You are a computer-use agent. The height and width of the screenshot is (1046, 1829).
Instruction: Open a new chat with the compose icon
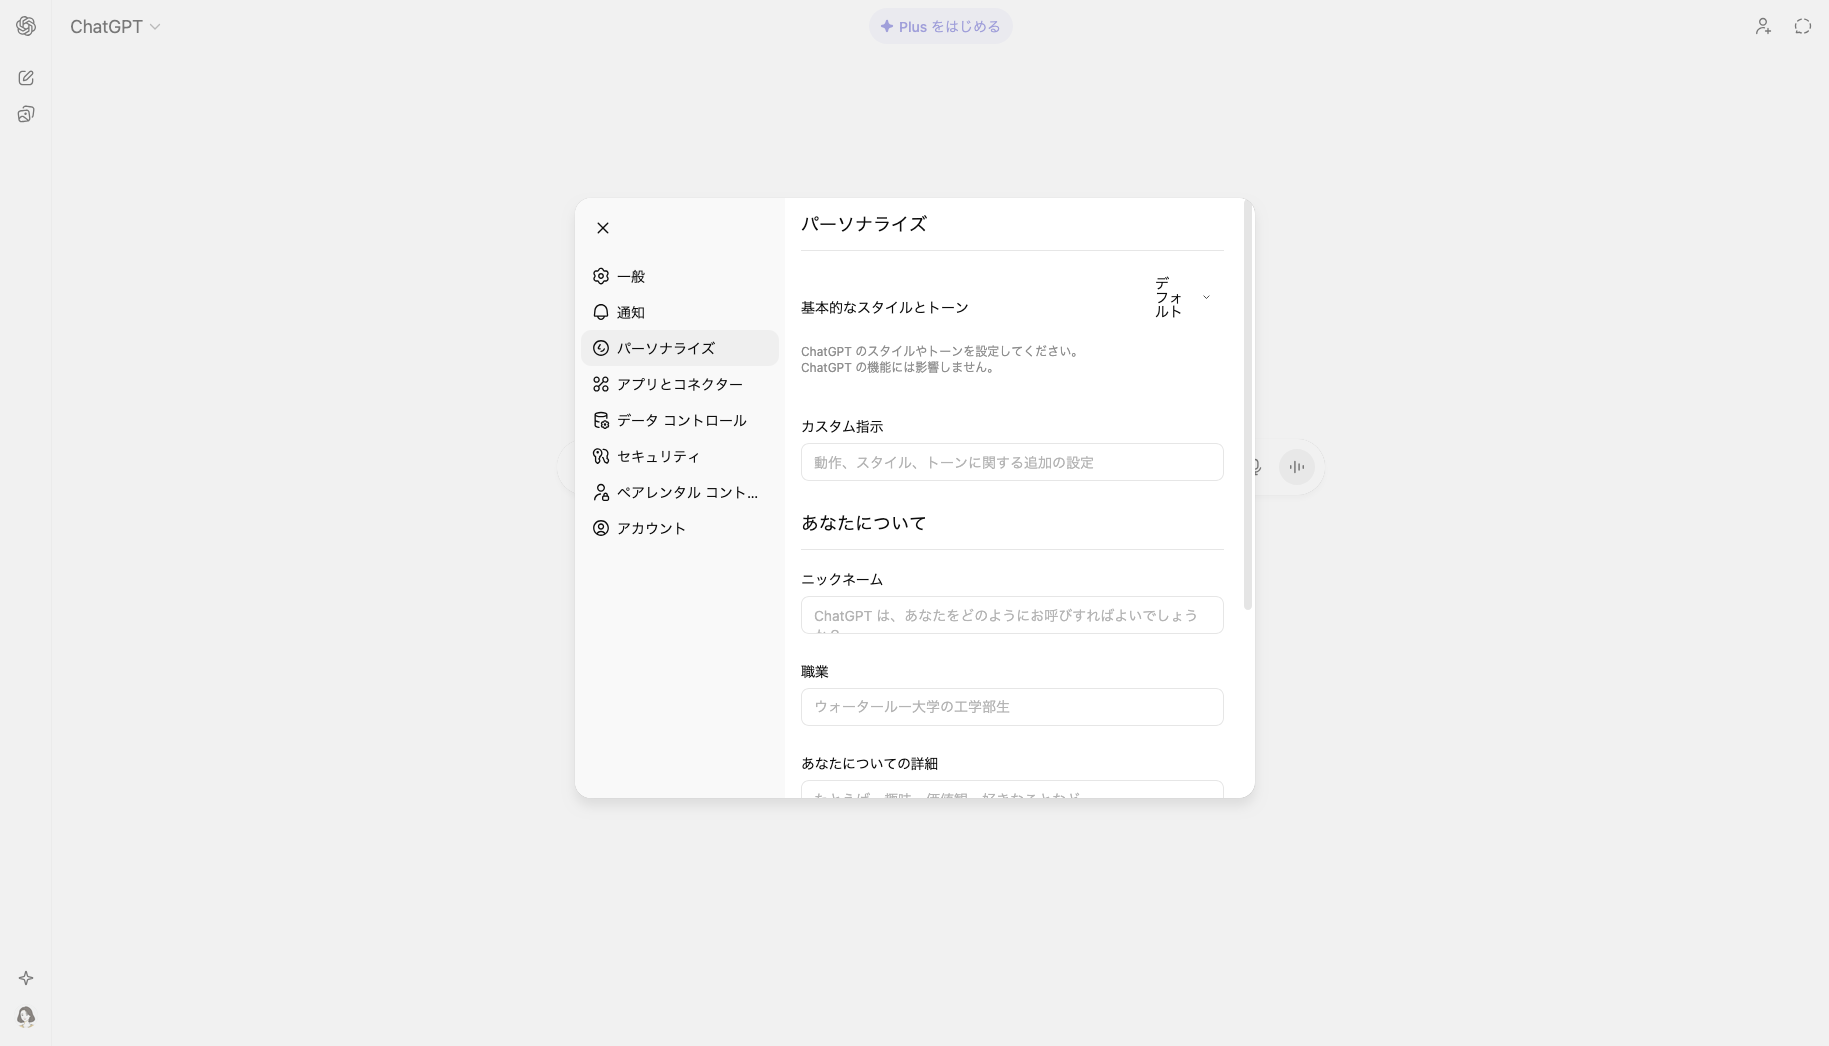[x=26, y=78]
